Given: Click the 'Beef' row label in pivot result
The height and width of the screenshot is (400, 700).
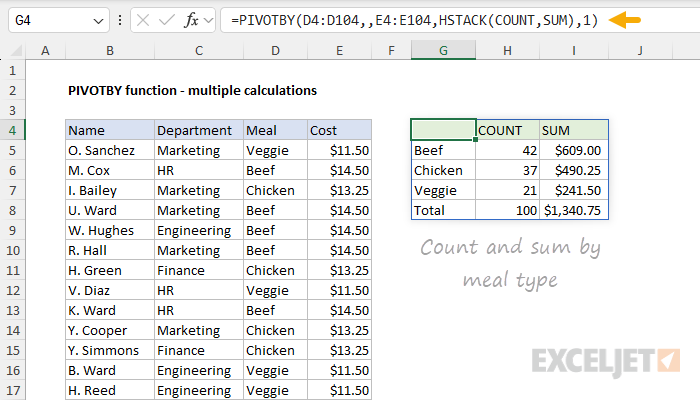Looking at the screenshot, I should pyautogui.click(x=443, y=150).
